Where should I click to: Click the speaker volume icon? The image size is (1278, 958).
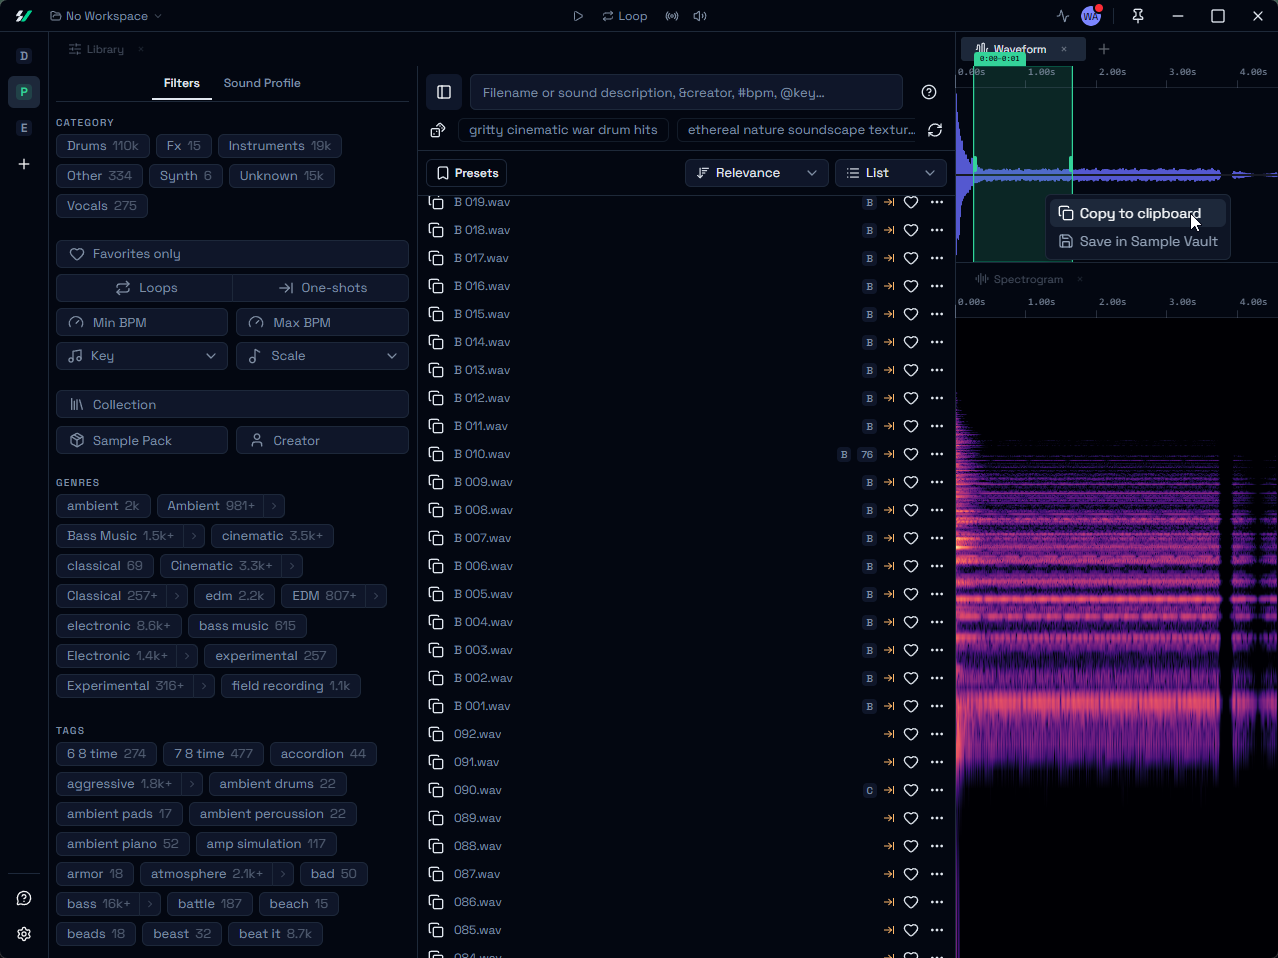coord(700,16)
